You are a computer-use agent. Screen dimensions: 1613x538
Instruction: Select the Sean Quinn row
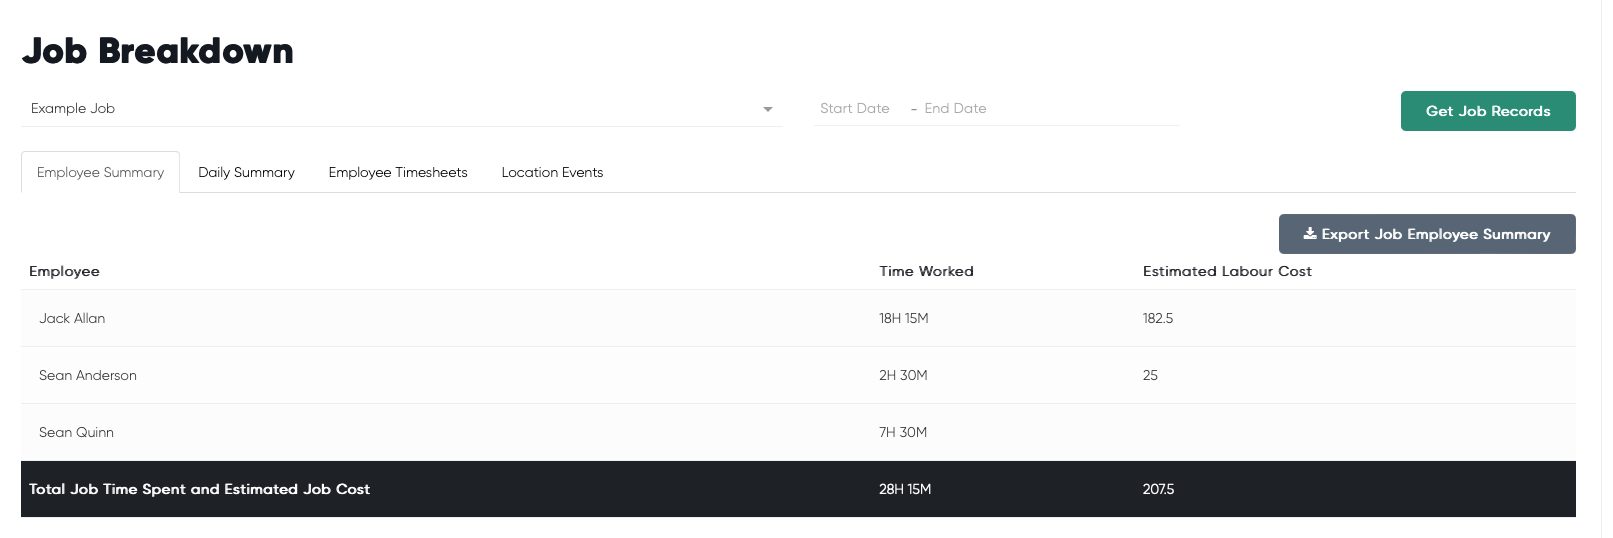tap(798, 432)
